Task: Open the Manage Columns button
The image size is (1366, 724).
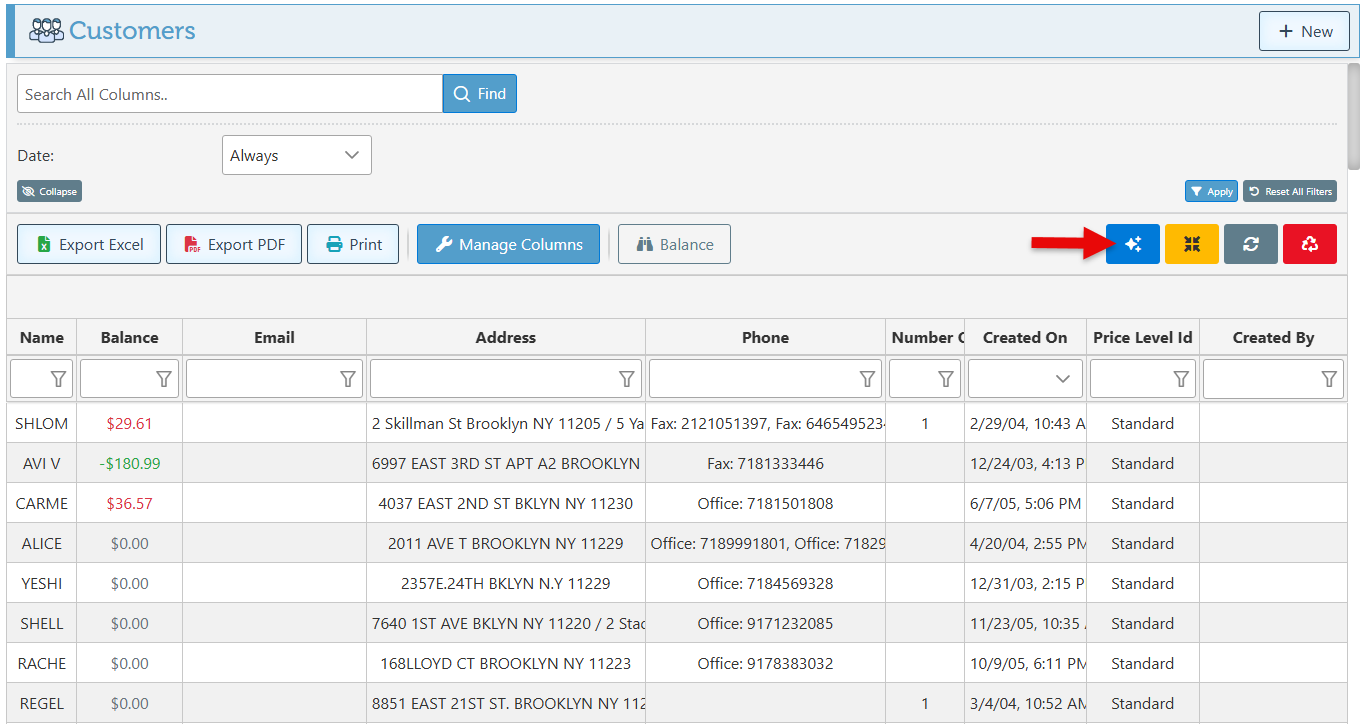Action: pyautogui.click(x=508, y=244)
